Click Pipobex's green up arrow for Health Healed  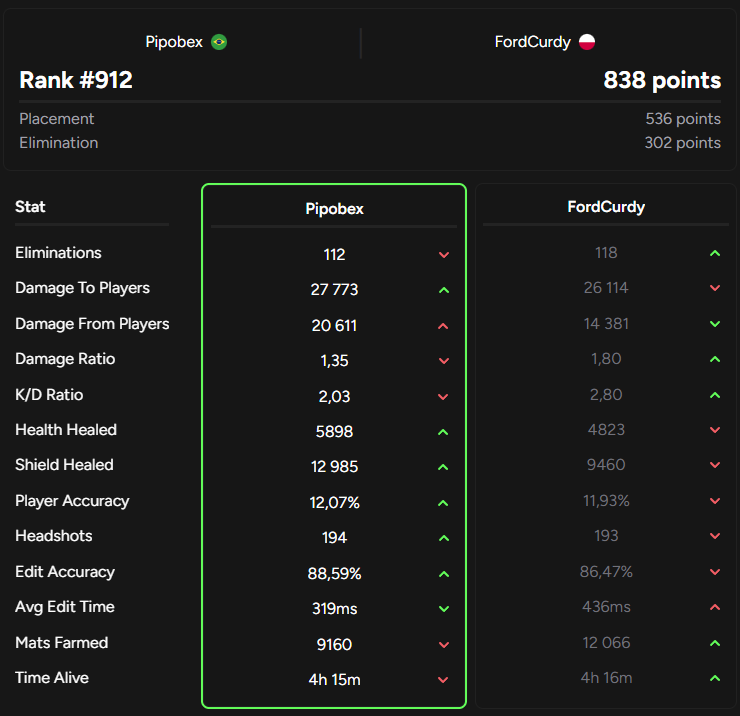(443, 432)
